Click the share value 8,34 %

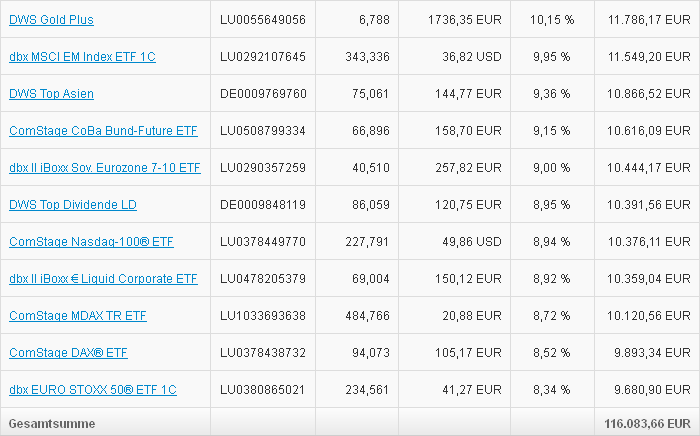pyautogui.click(x=552, y=390)
